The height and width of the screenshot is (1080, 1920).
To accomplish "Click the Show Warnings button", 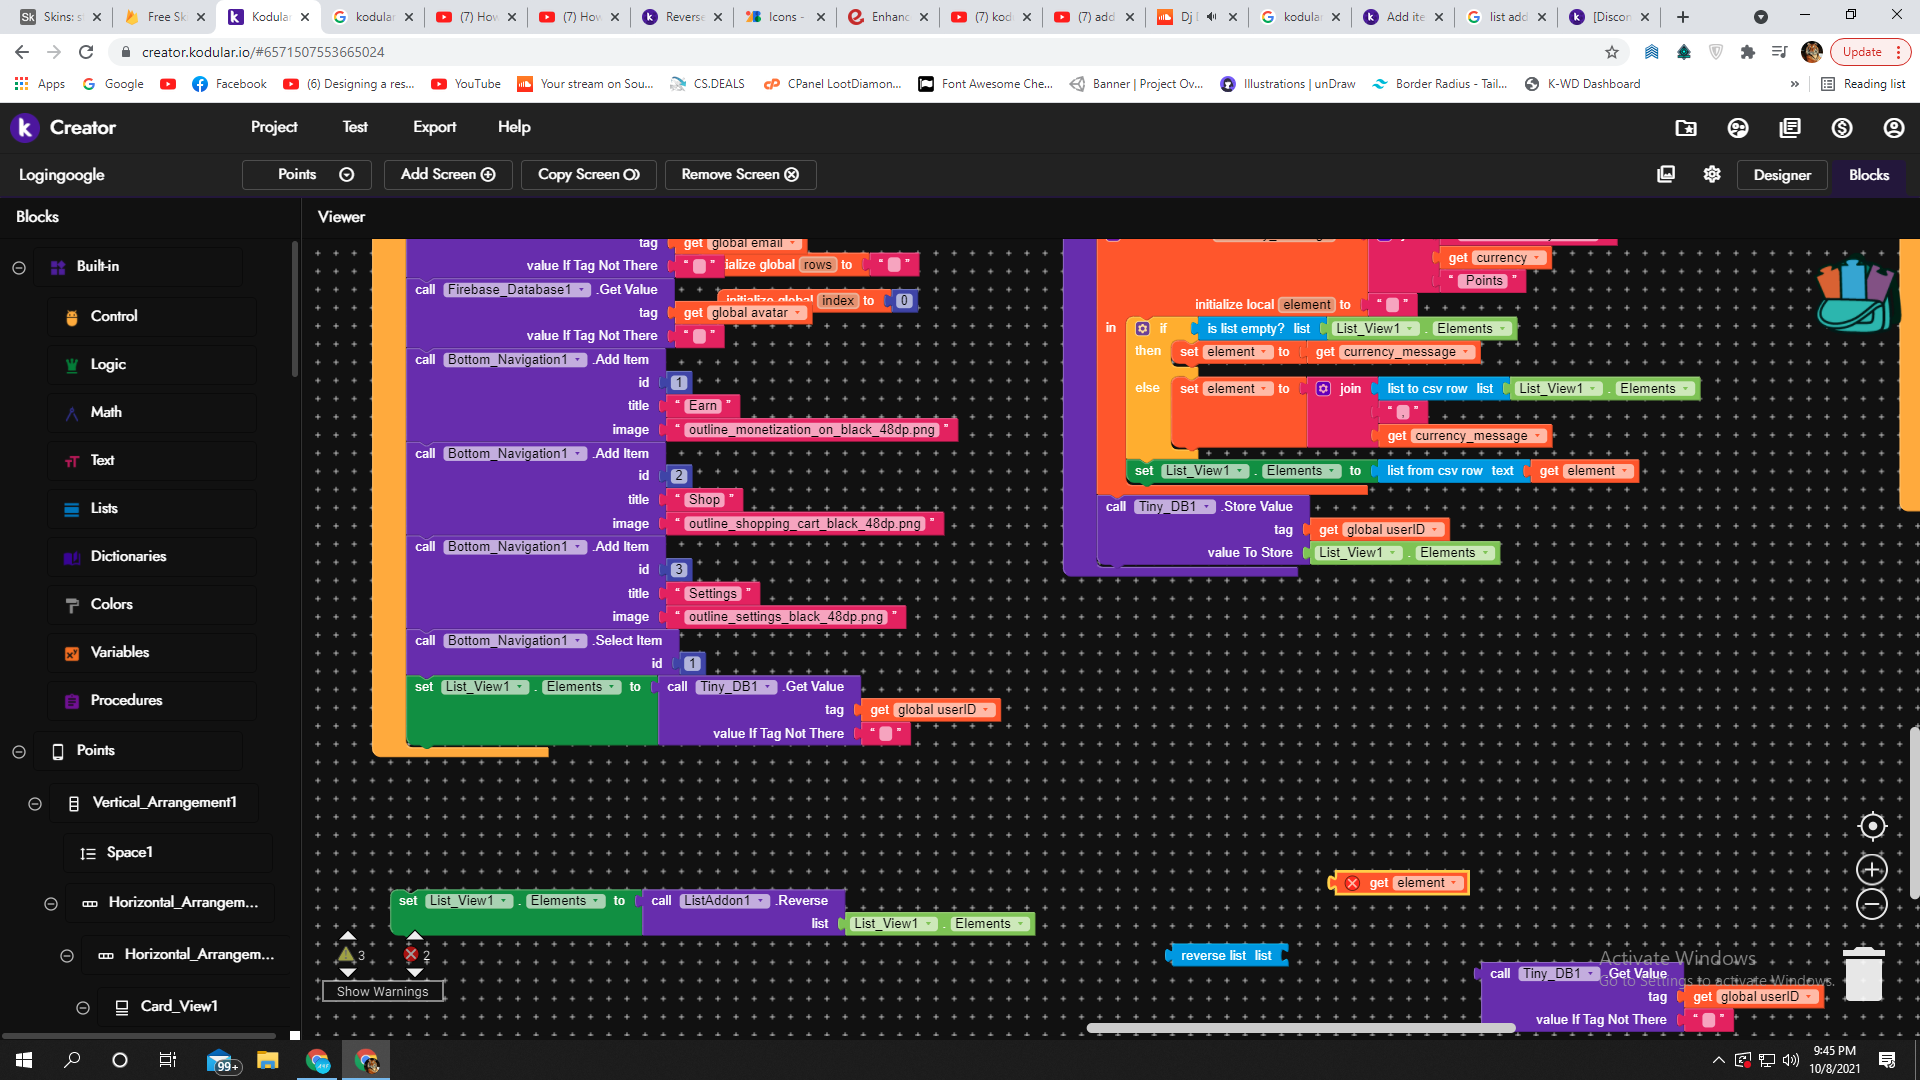I will [x=382, y=991].
